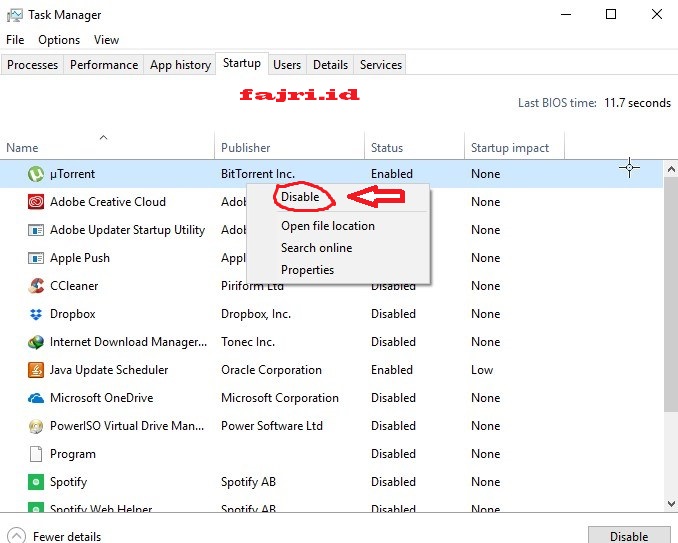This screenshot has width=678, height=543.
Task: Click the Dropbox icon
Action: click(36, 314)
